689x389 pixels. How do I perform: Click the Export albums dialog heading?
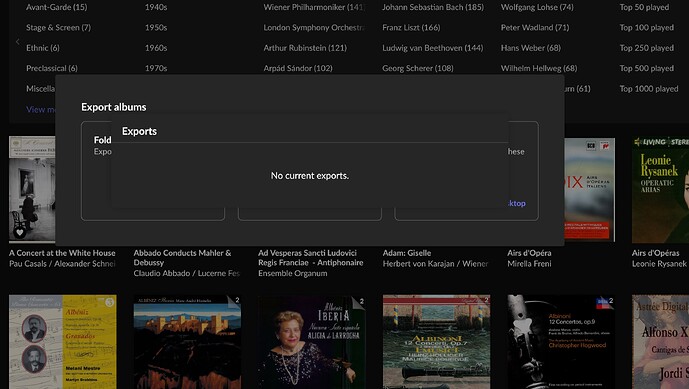(114, 107)
